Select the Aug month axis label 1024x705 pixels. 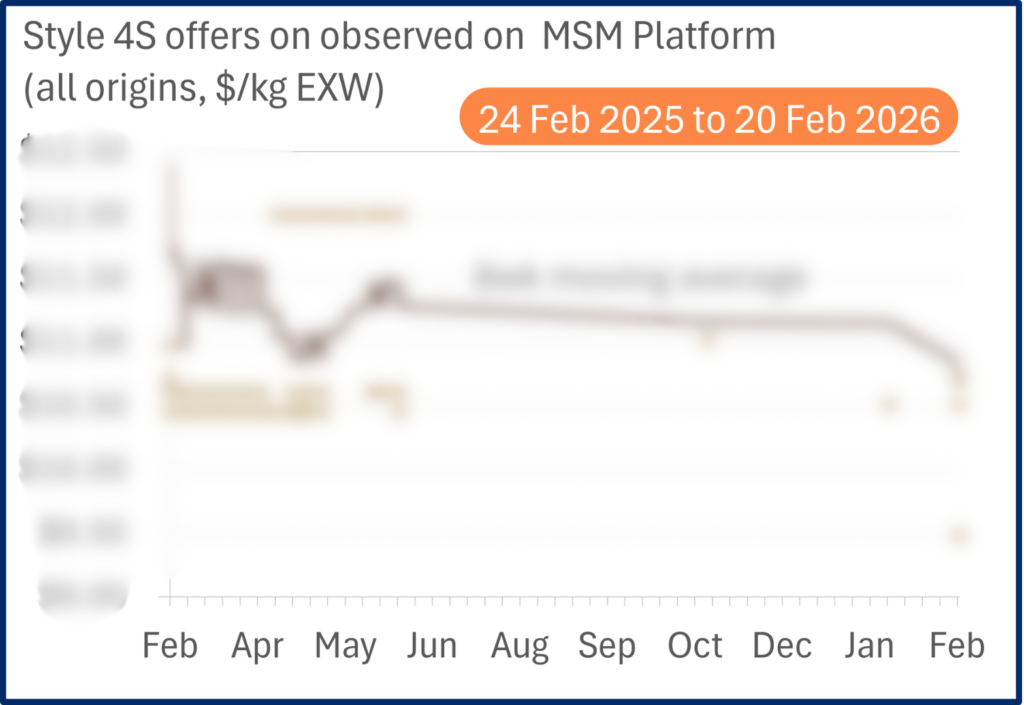(520, 646)
